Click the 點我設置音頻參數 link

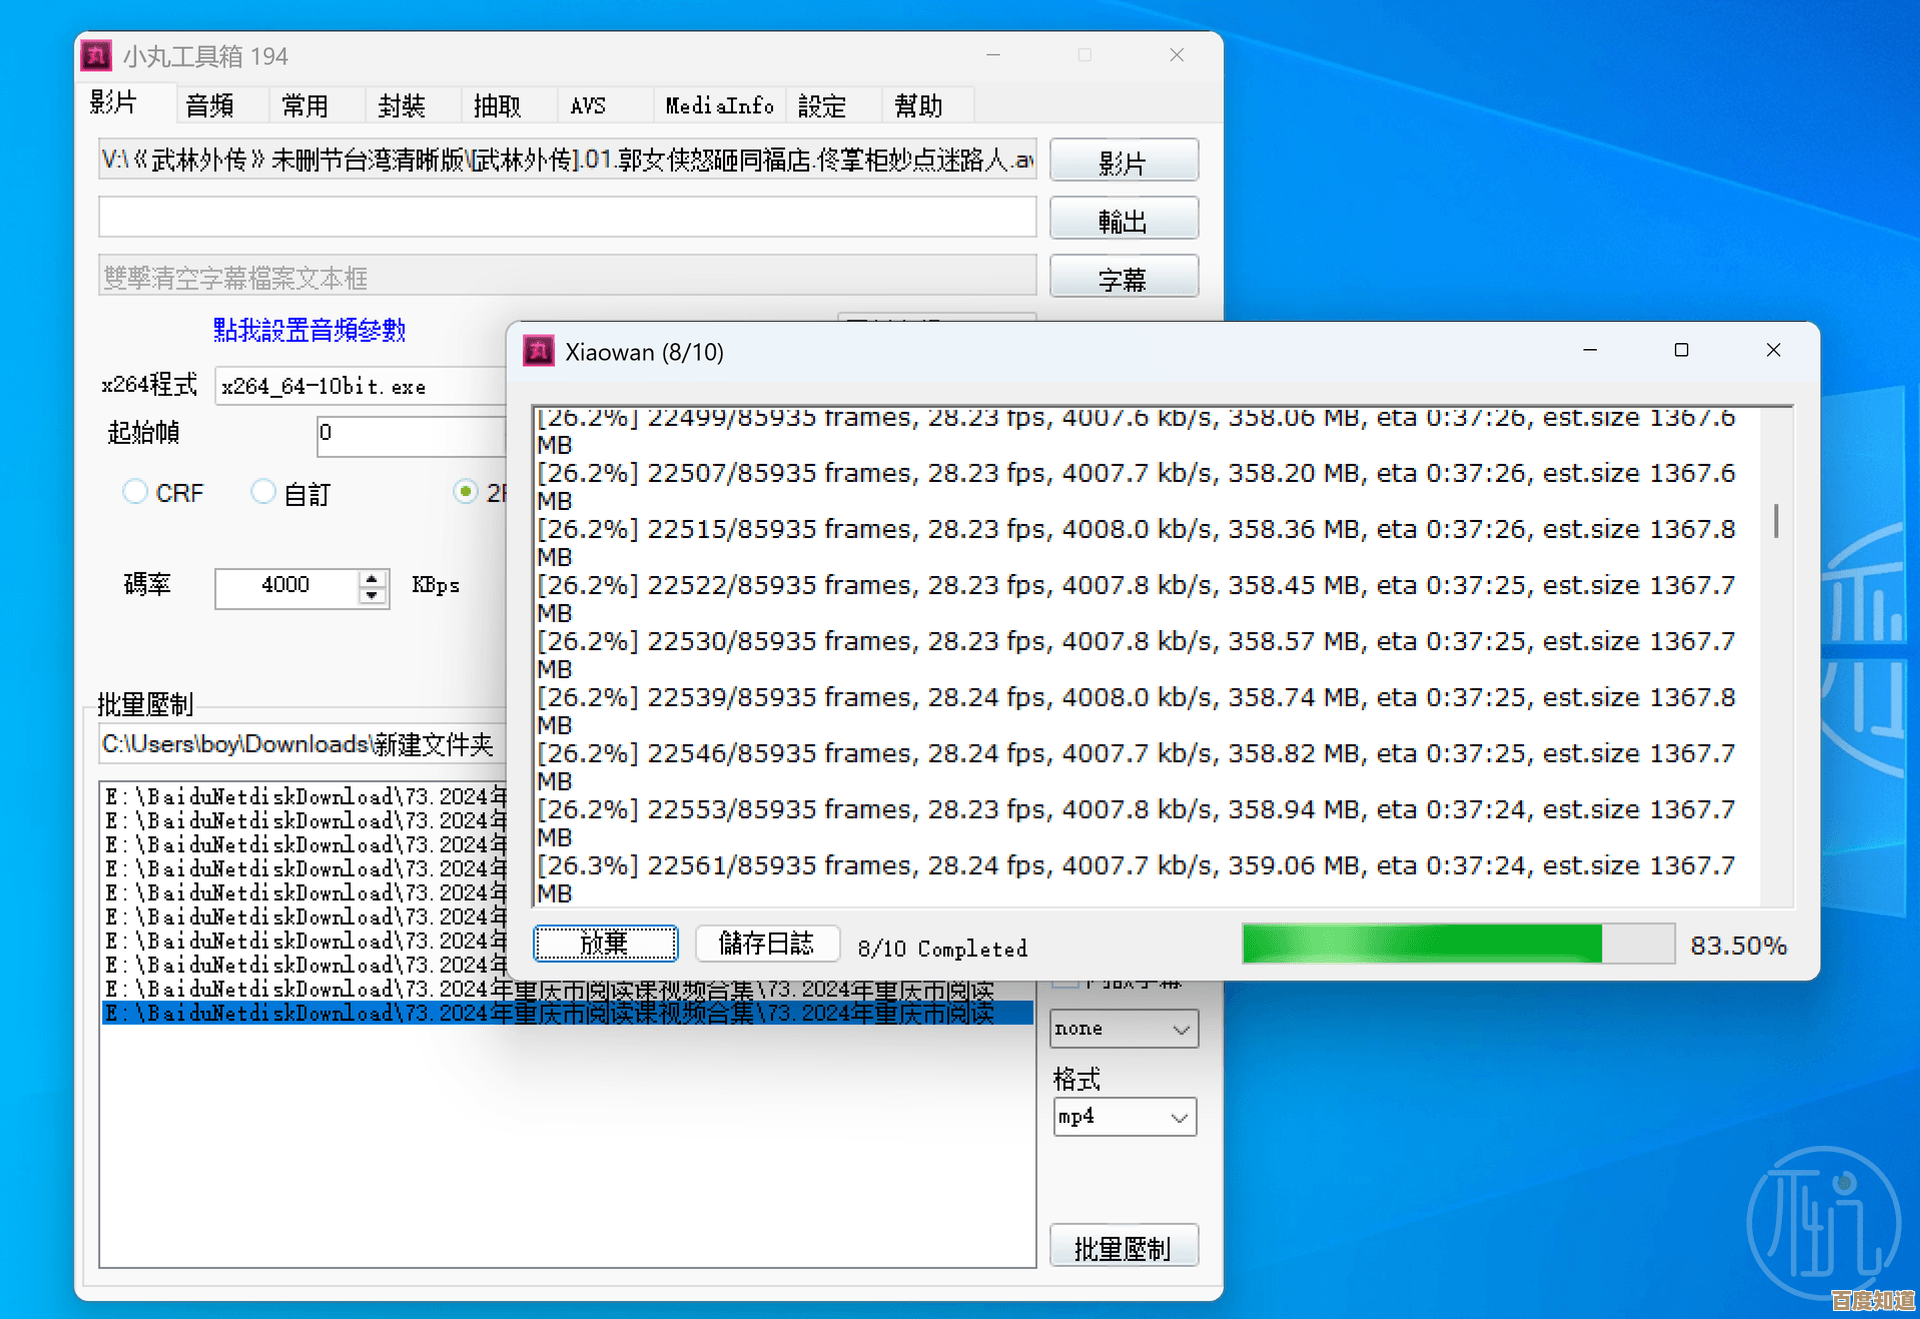coord(309,331)
